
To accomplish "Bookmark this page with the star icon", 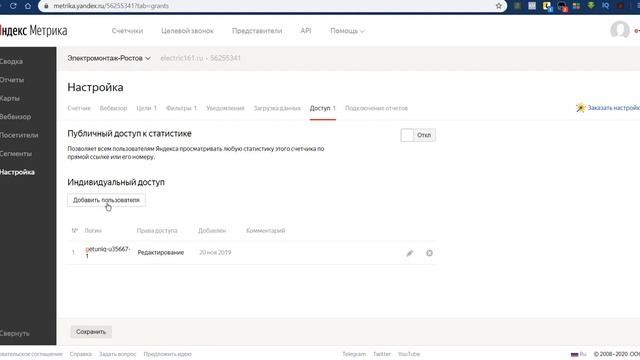I will tap(499, 6).
